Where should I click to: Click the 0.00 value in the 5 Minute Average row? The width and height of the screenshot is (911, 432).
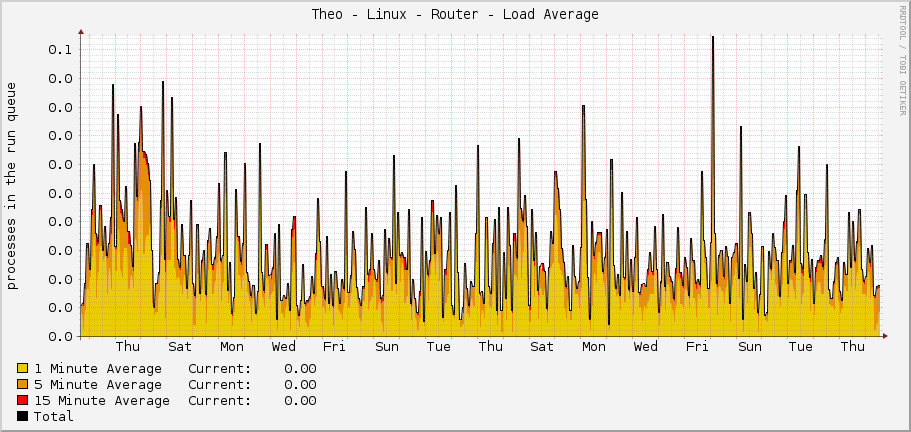(x=300, y=384)
